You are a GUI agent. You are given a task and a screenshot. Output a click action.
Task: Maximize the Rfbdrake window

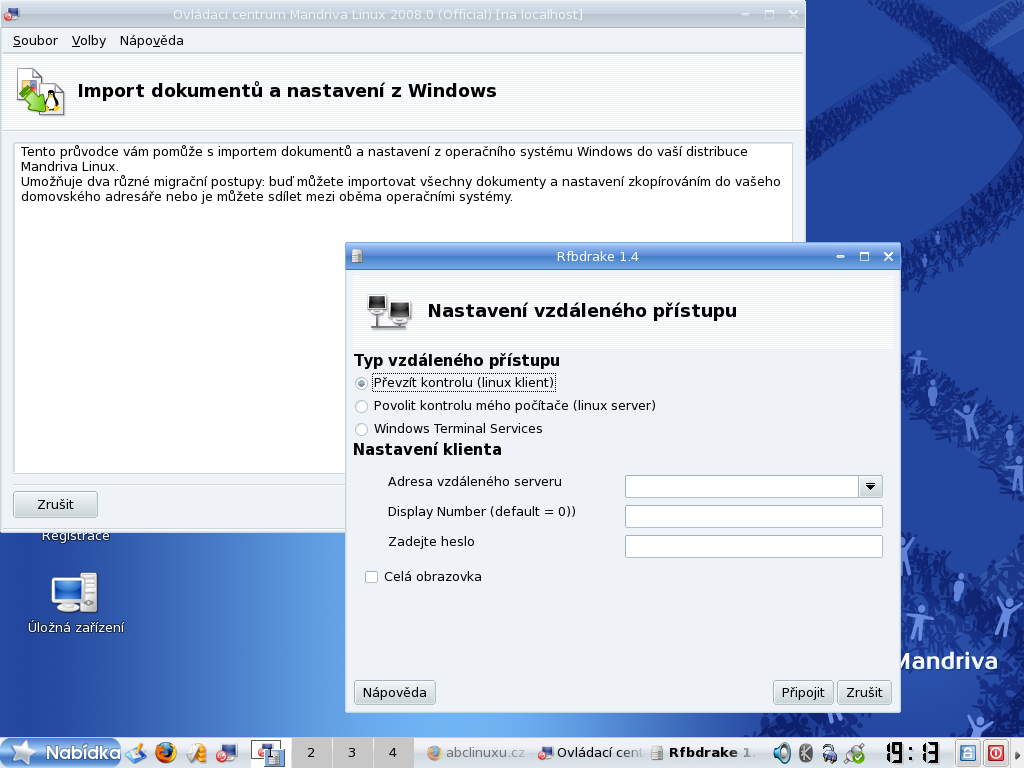click(864, 257)
